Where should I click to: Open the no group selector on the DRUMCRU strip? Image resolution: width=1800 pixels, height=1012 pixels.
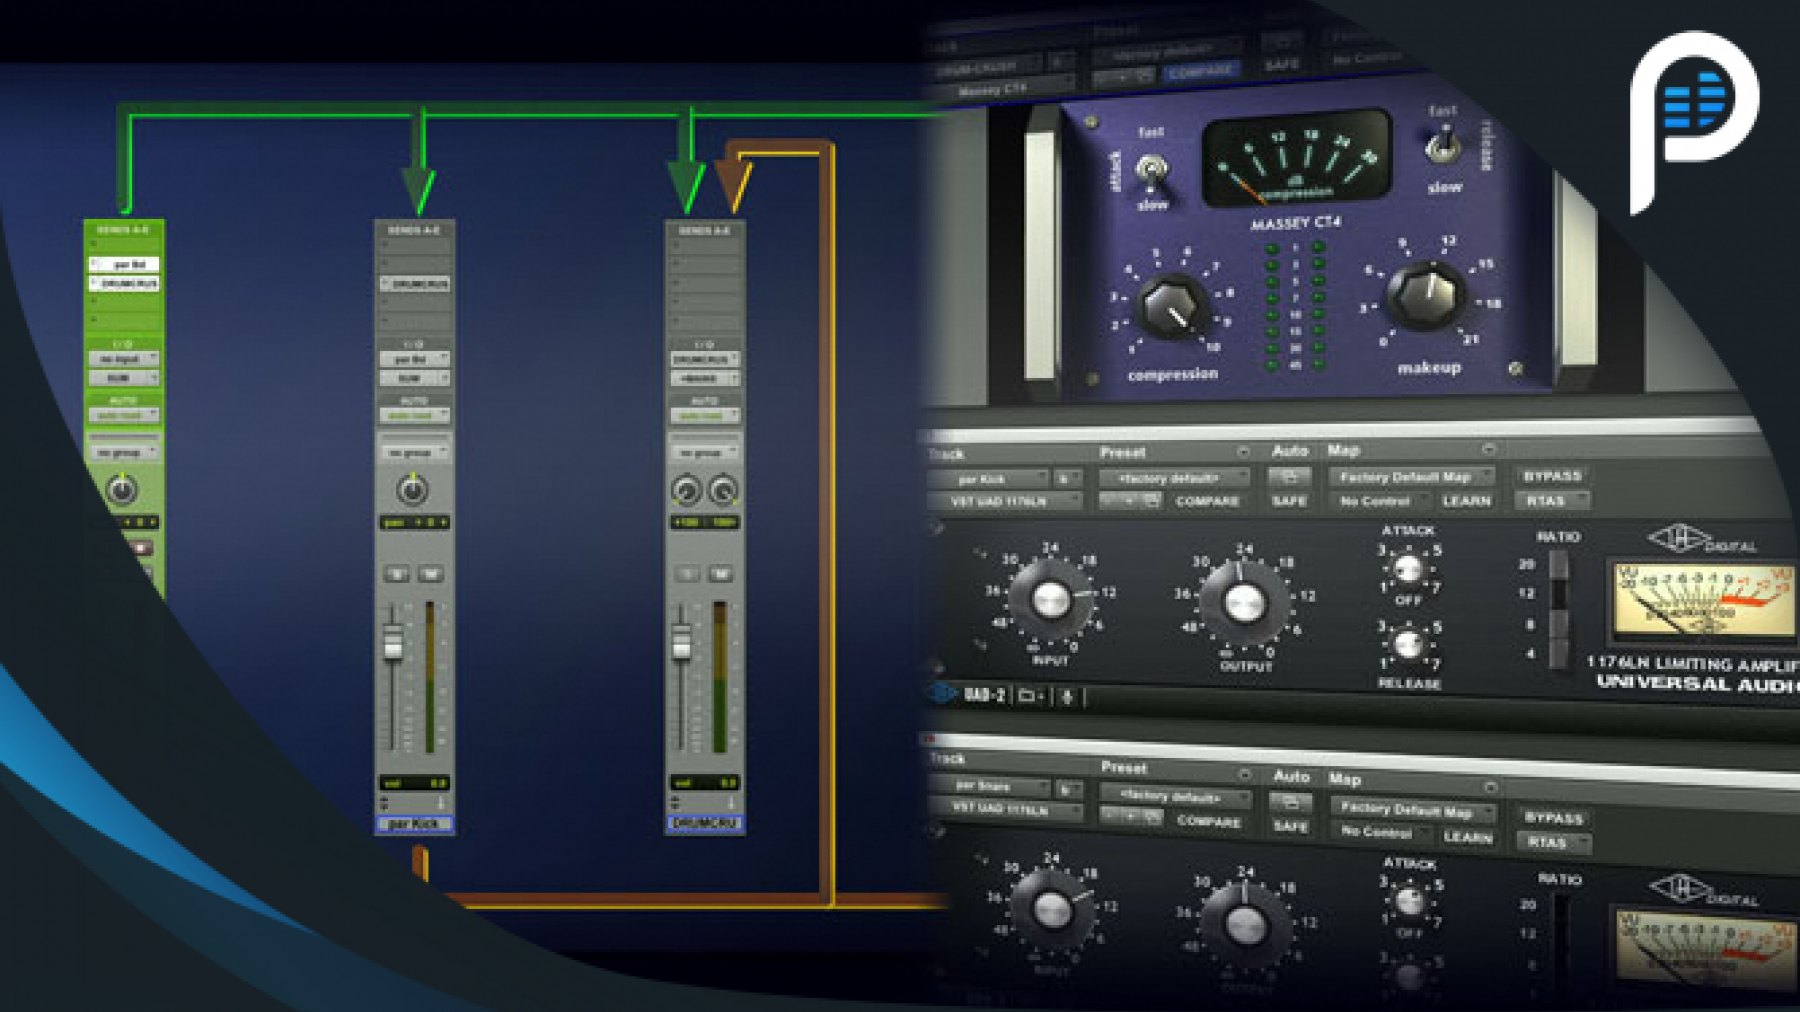pos(705,453)
